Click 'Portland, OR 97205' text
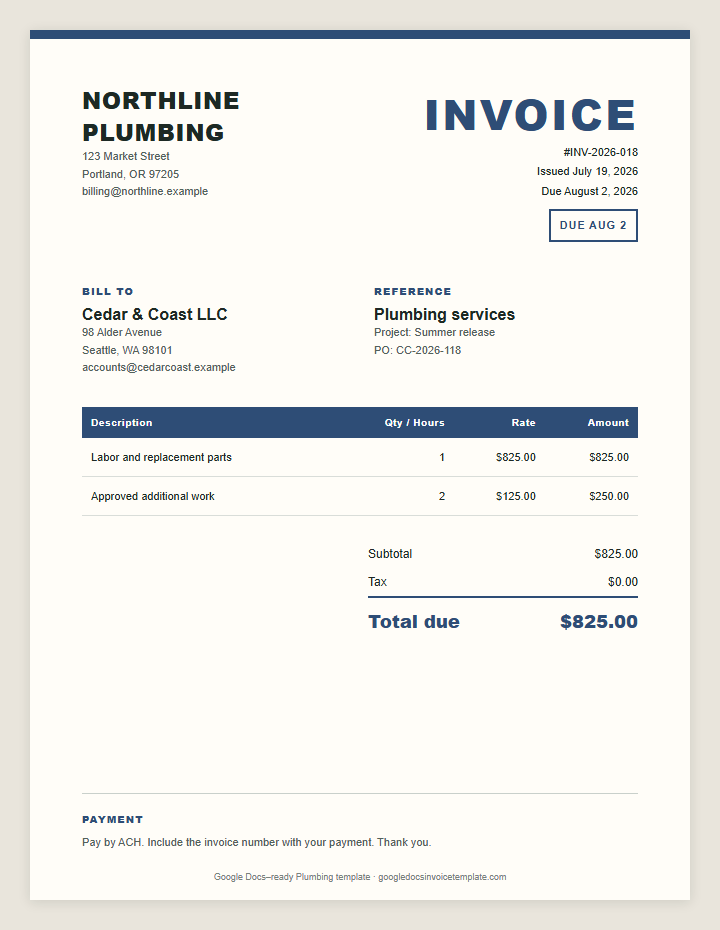720x930 pixels. coord(130,174)
